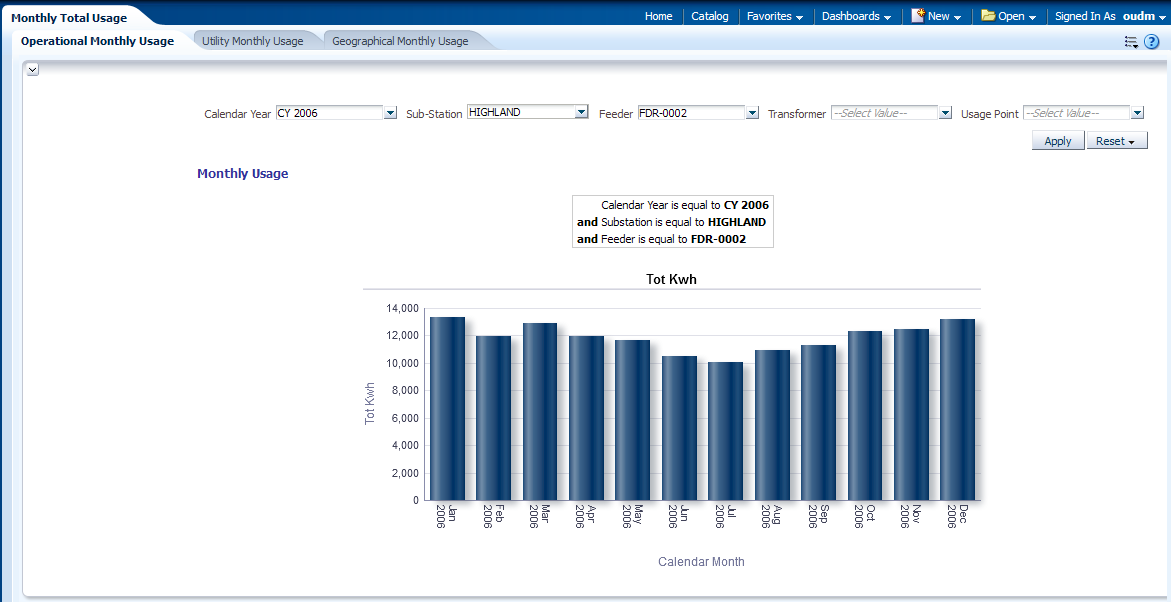Click the Calendar Month axis label
Screen dimensions: 1171x602
701,561
